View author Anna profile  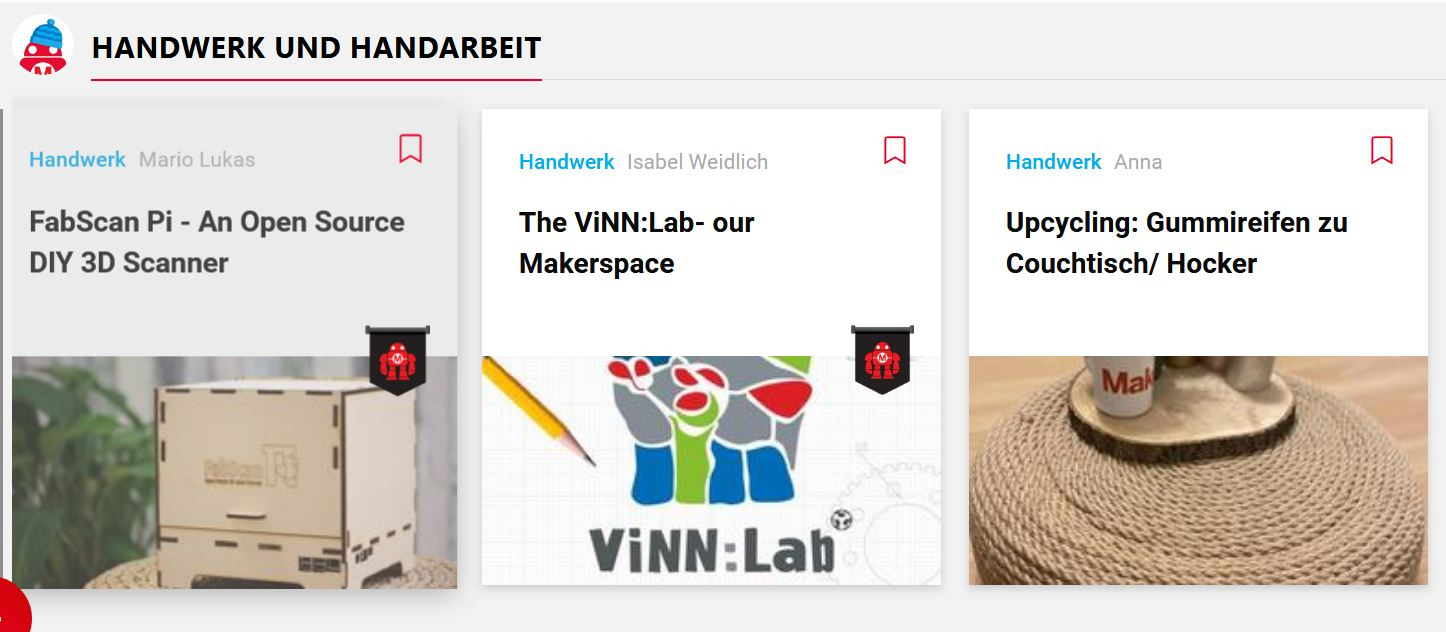(x=1138, y=161)
